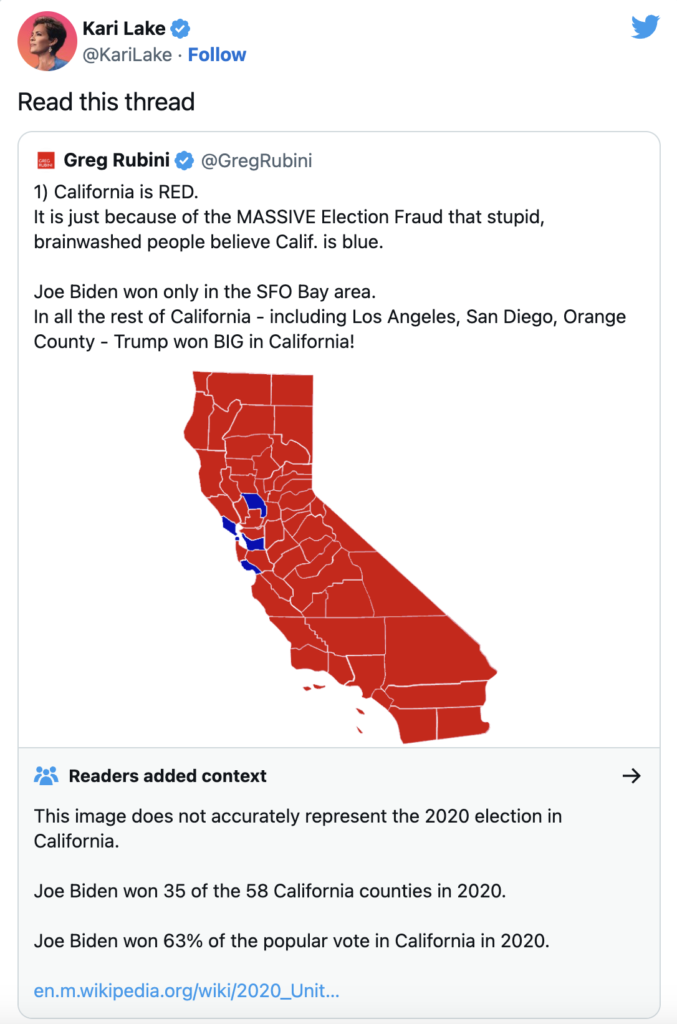Click Kari Lake's blue verified badge
Image resolution: width=677 pixels, height=1024 pixels.
tap(180, 29)
